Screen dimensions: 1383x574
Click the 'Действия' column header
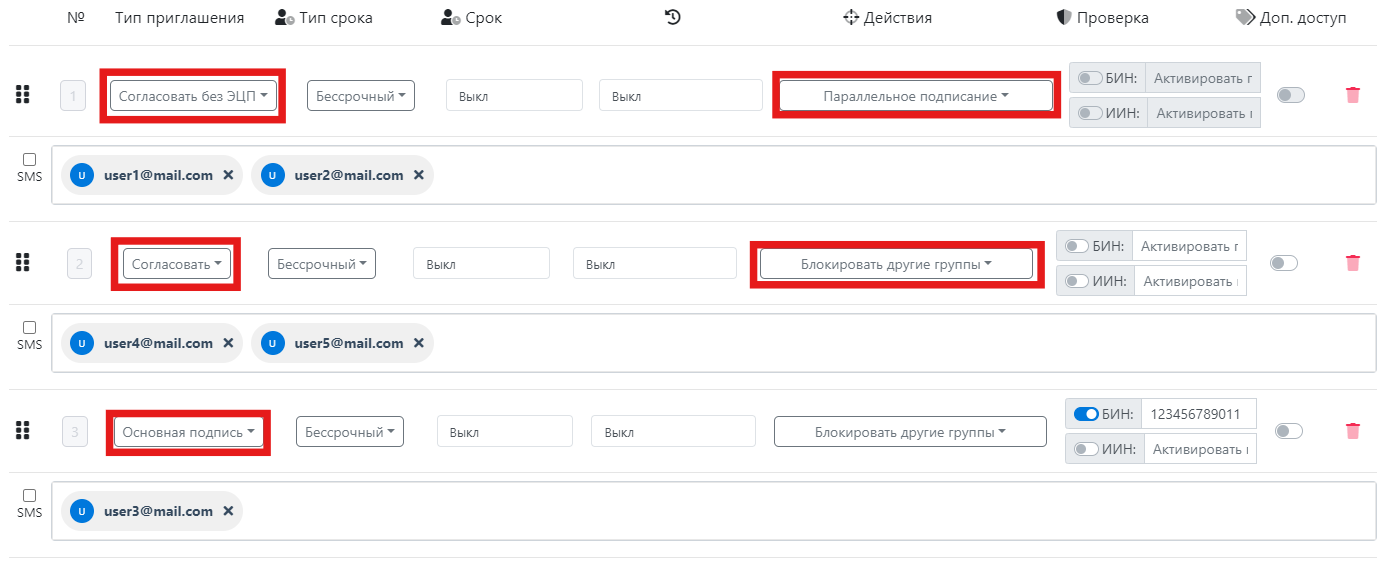coord(887,18)
